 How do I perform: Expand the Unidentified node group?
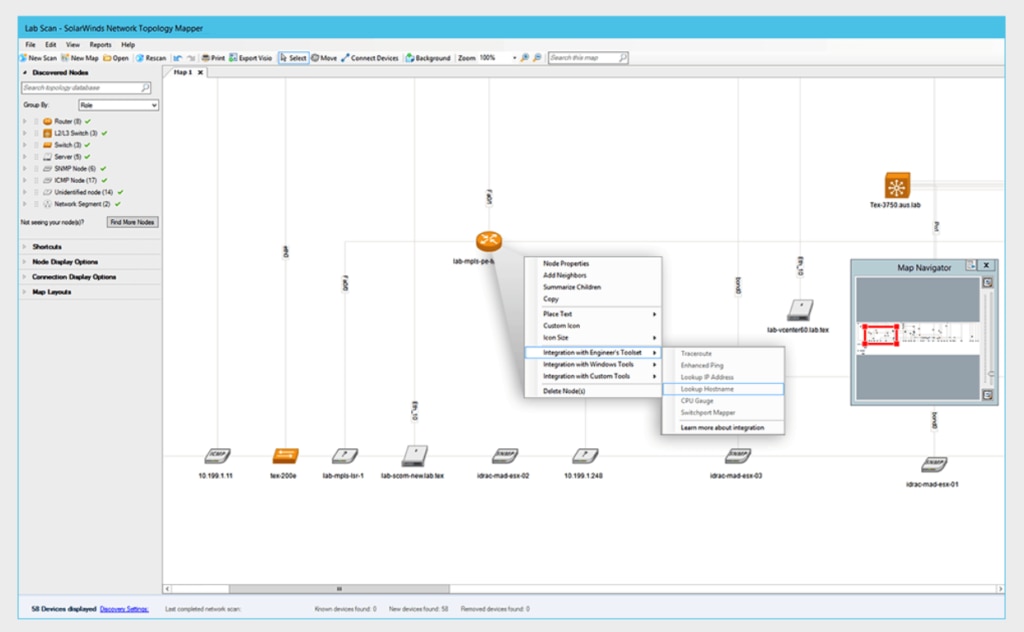coord(25,192)
